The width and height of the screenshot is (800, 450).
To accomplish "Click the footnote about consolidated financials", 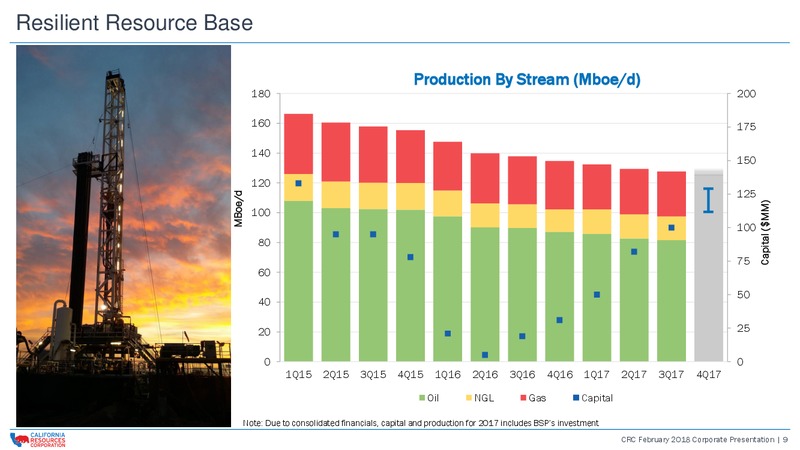I will pyautogui.click(x=420, y=423).
